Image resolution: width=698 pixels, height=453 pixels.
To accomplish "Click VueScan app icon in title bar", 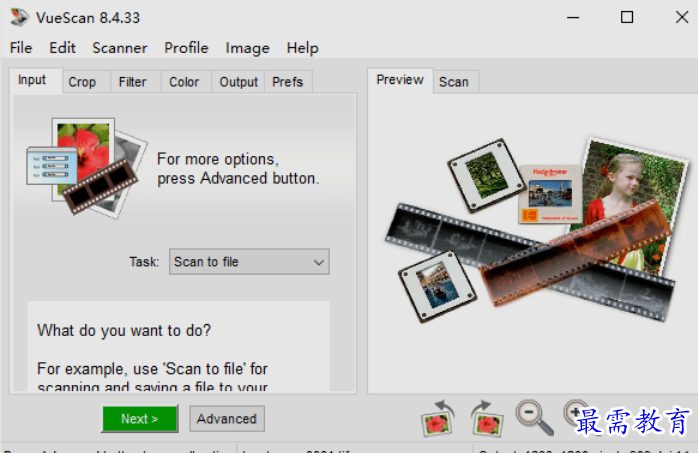I will 20,17.
